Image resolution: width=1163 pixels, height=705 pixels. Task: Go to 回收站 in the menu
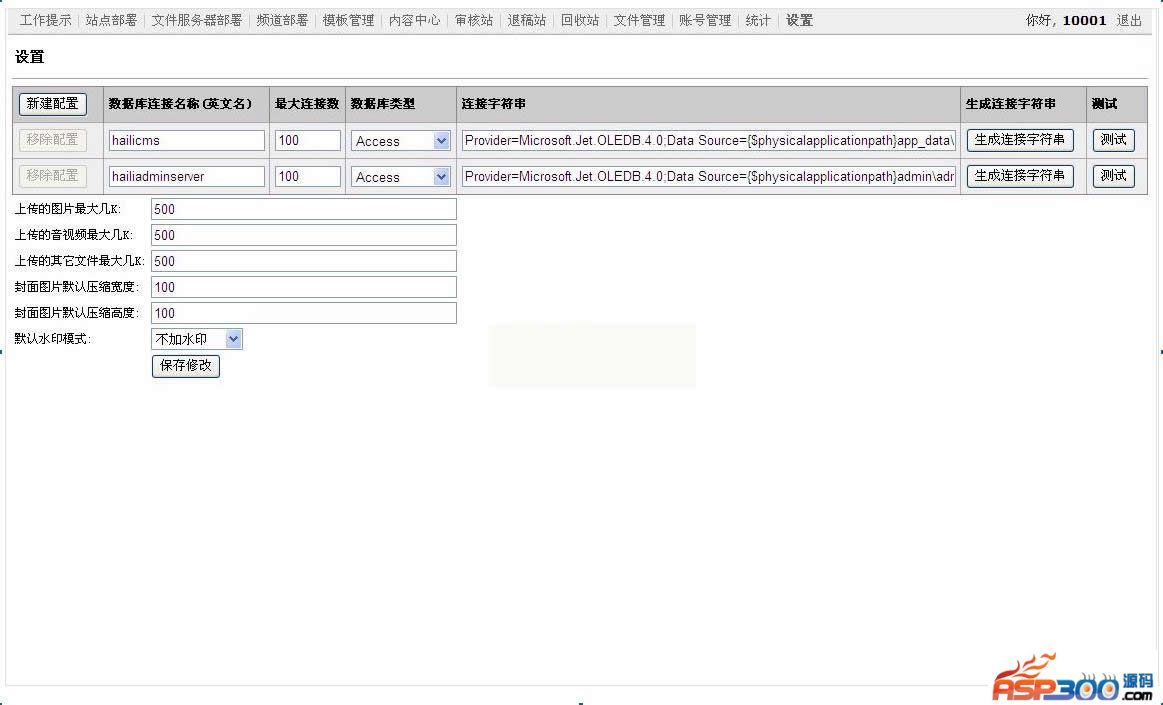tap(579, 21)
